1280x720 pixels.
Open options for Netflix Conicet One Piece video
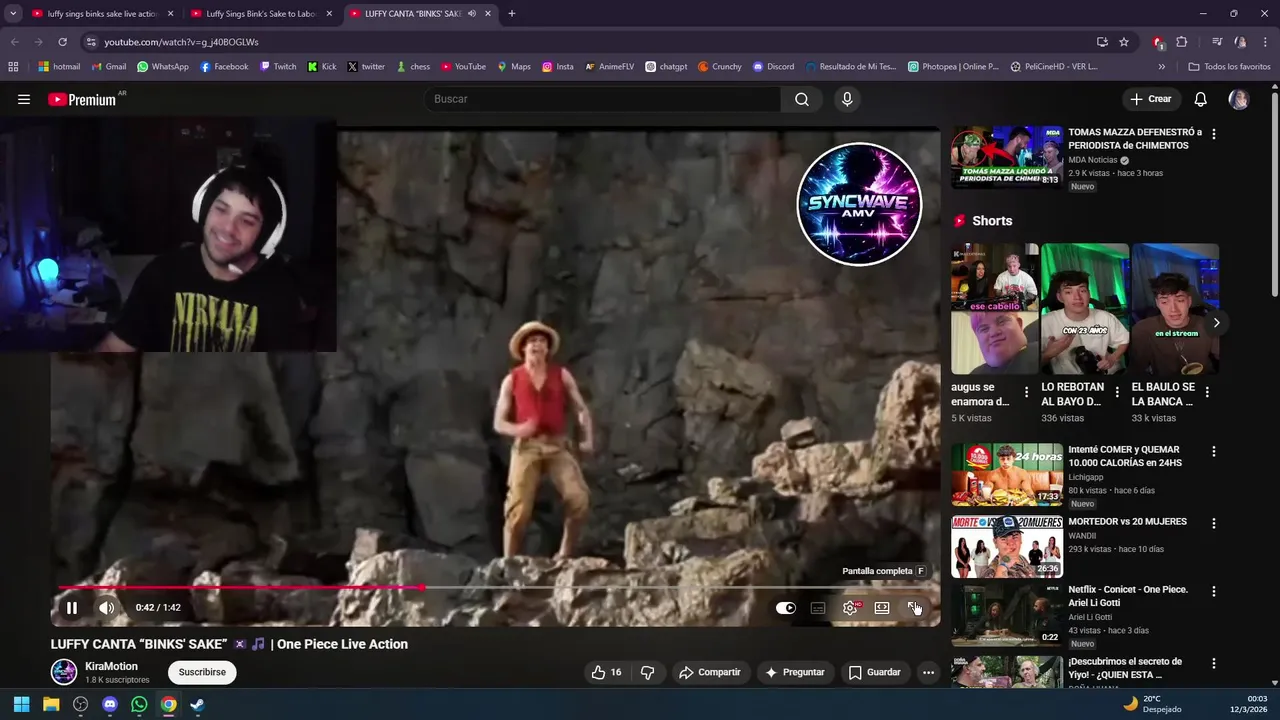[1214, 591]
